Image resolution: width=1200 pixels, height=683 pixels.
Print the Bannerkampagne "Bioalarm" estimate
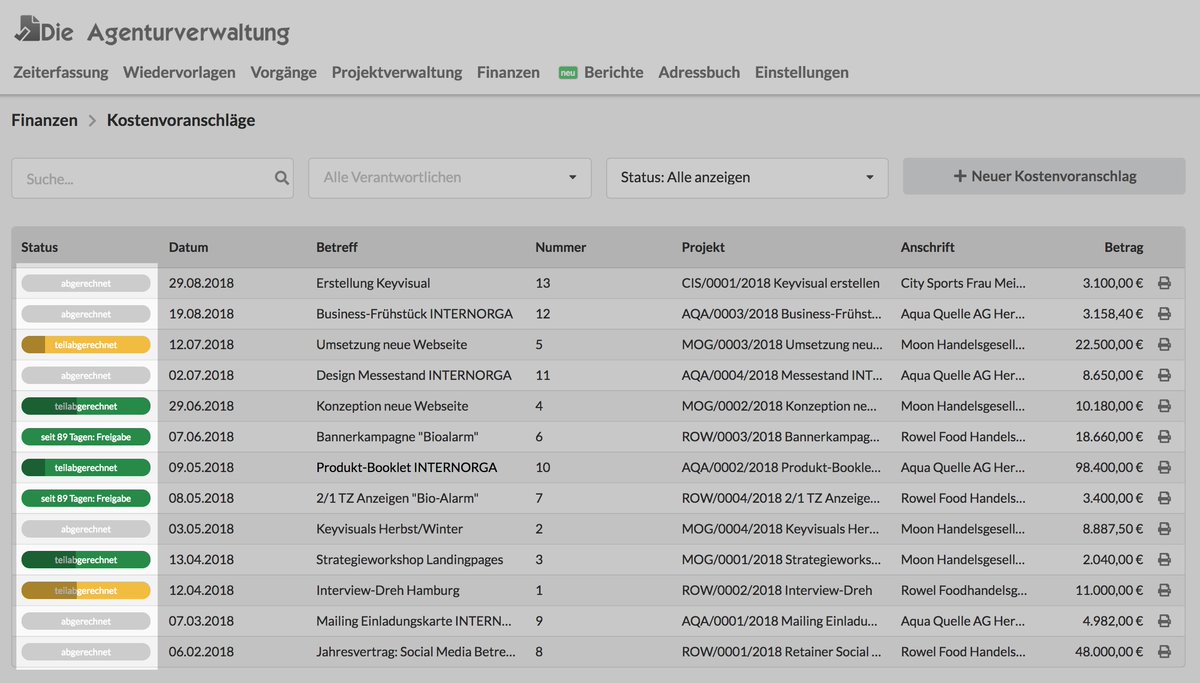tap(1164, 437)
